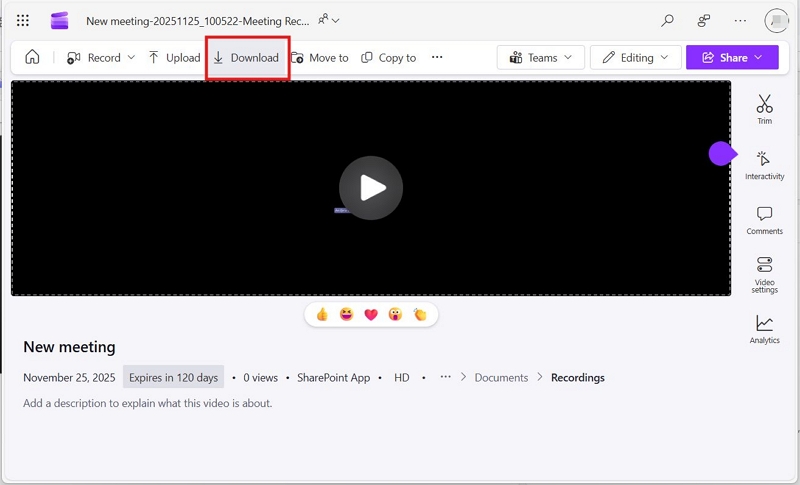Image resolution: width=800 pixels, height=485 pixels.
Task: Open the app launcher grid icon
Action: (22, 20)
